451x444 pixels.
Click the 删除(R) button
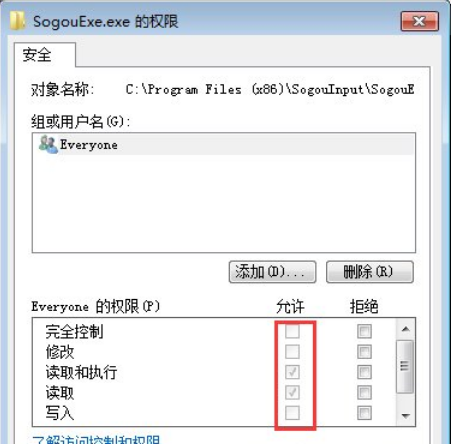tap(370, 272)
